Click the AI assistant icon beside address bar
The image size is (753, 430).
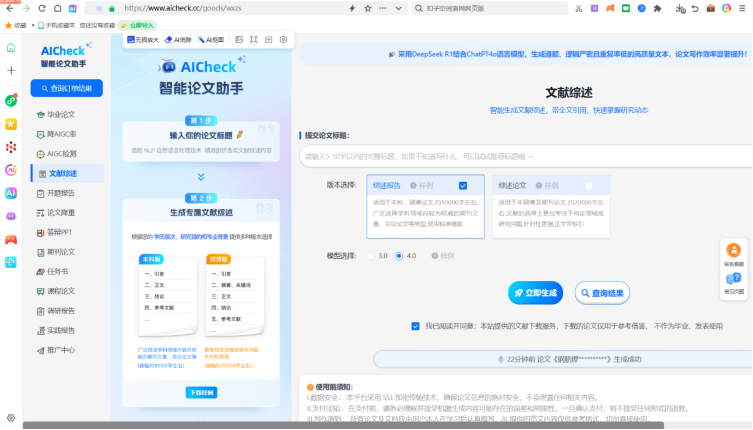click(x=73, y=8)
